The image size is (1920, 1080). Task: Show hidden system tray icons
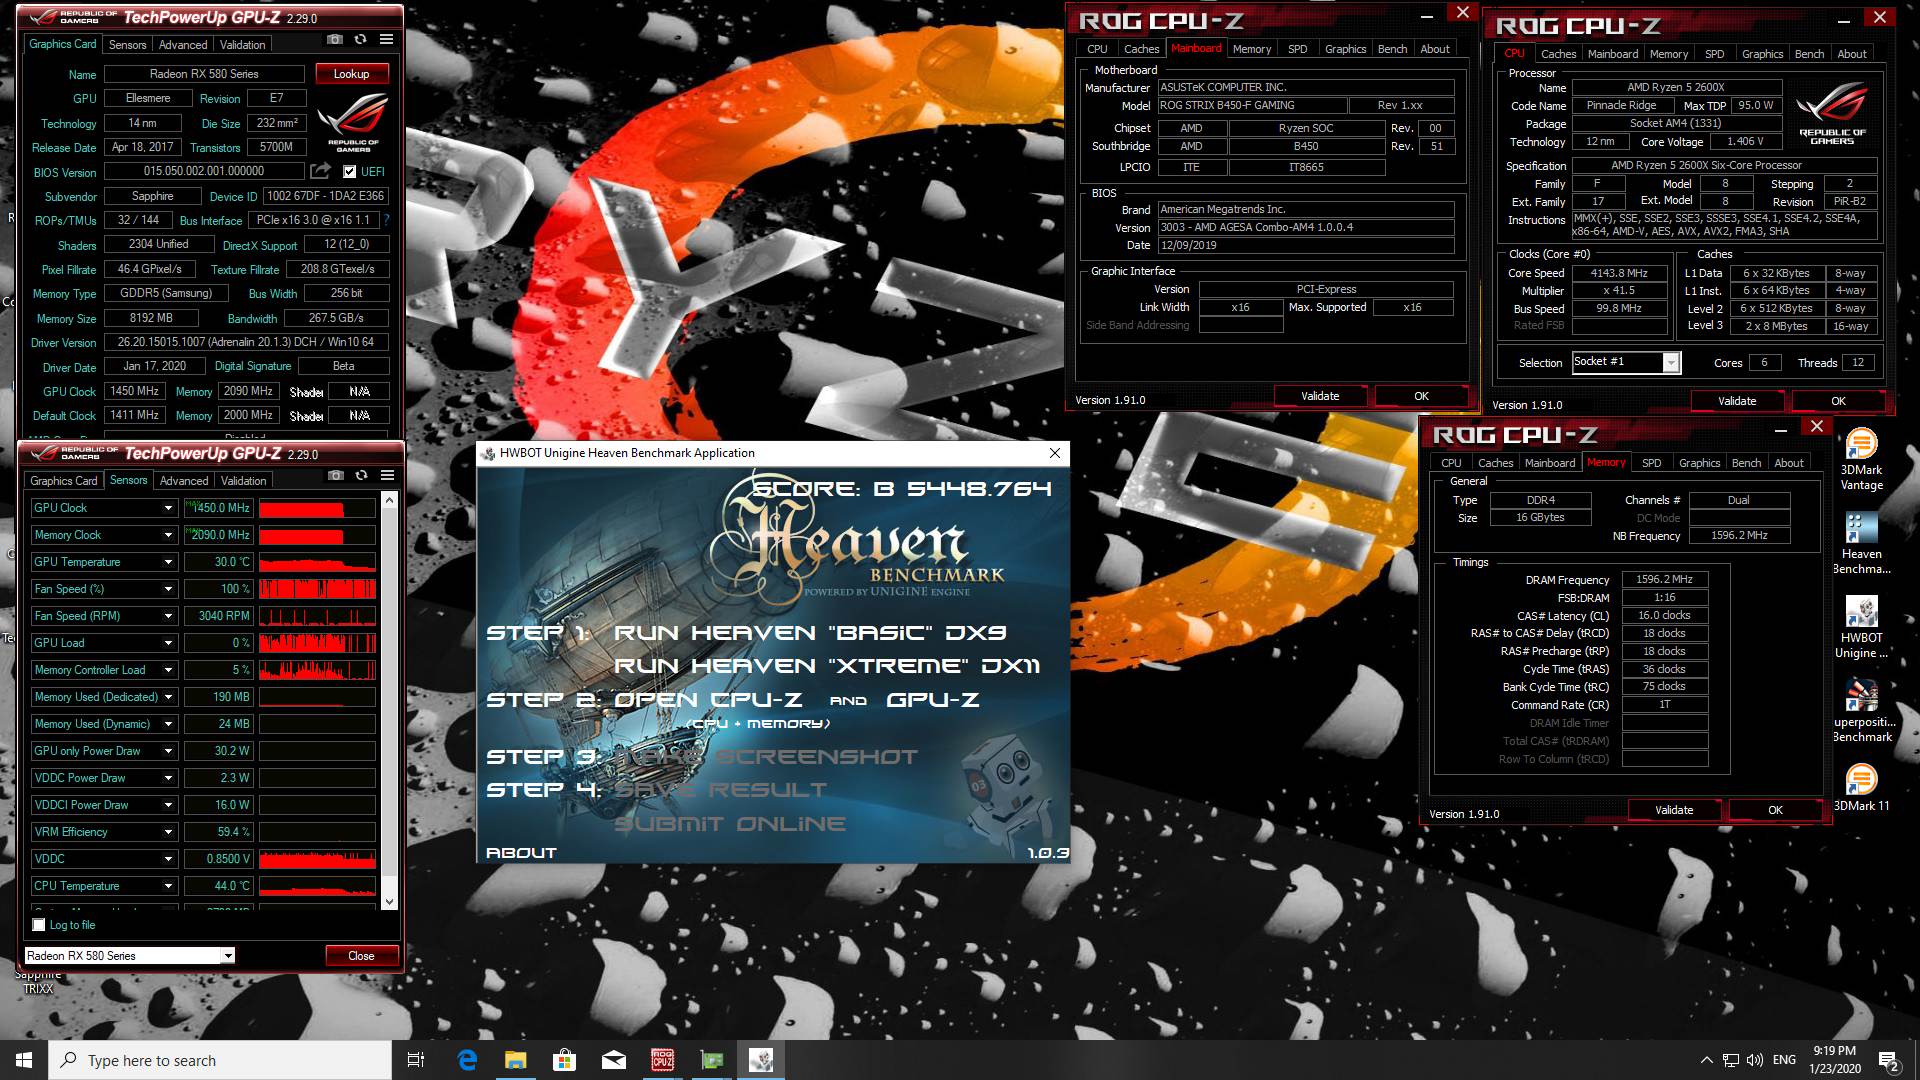pyautogui.click(x=1706, y=1060)
